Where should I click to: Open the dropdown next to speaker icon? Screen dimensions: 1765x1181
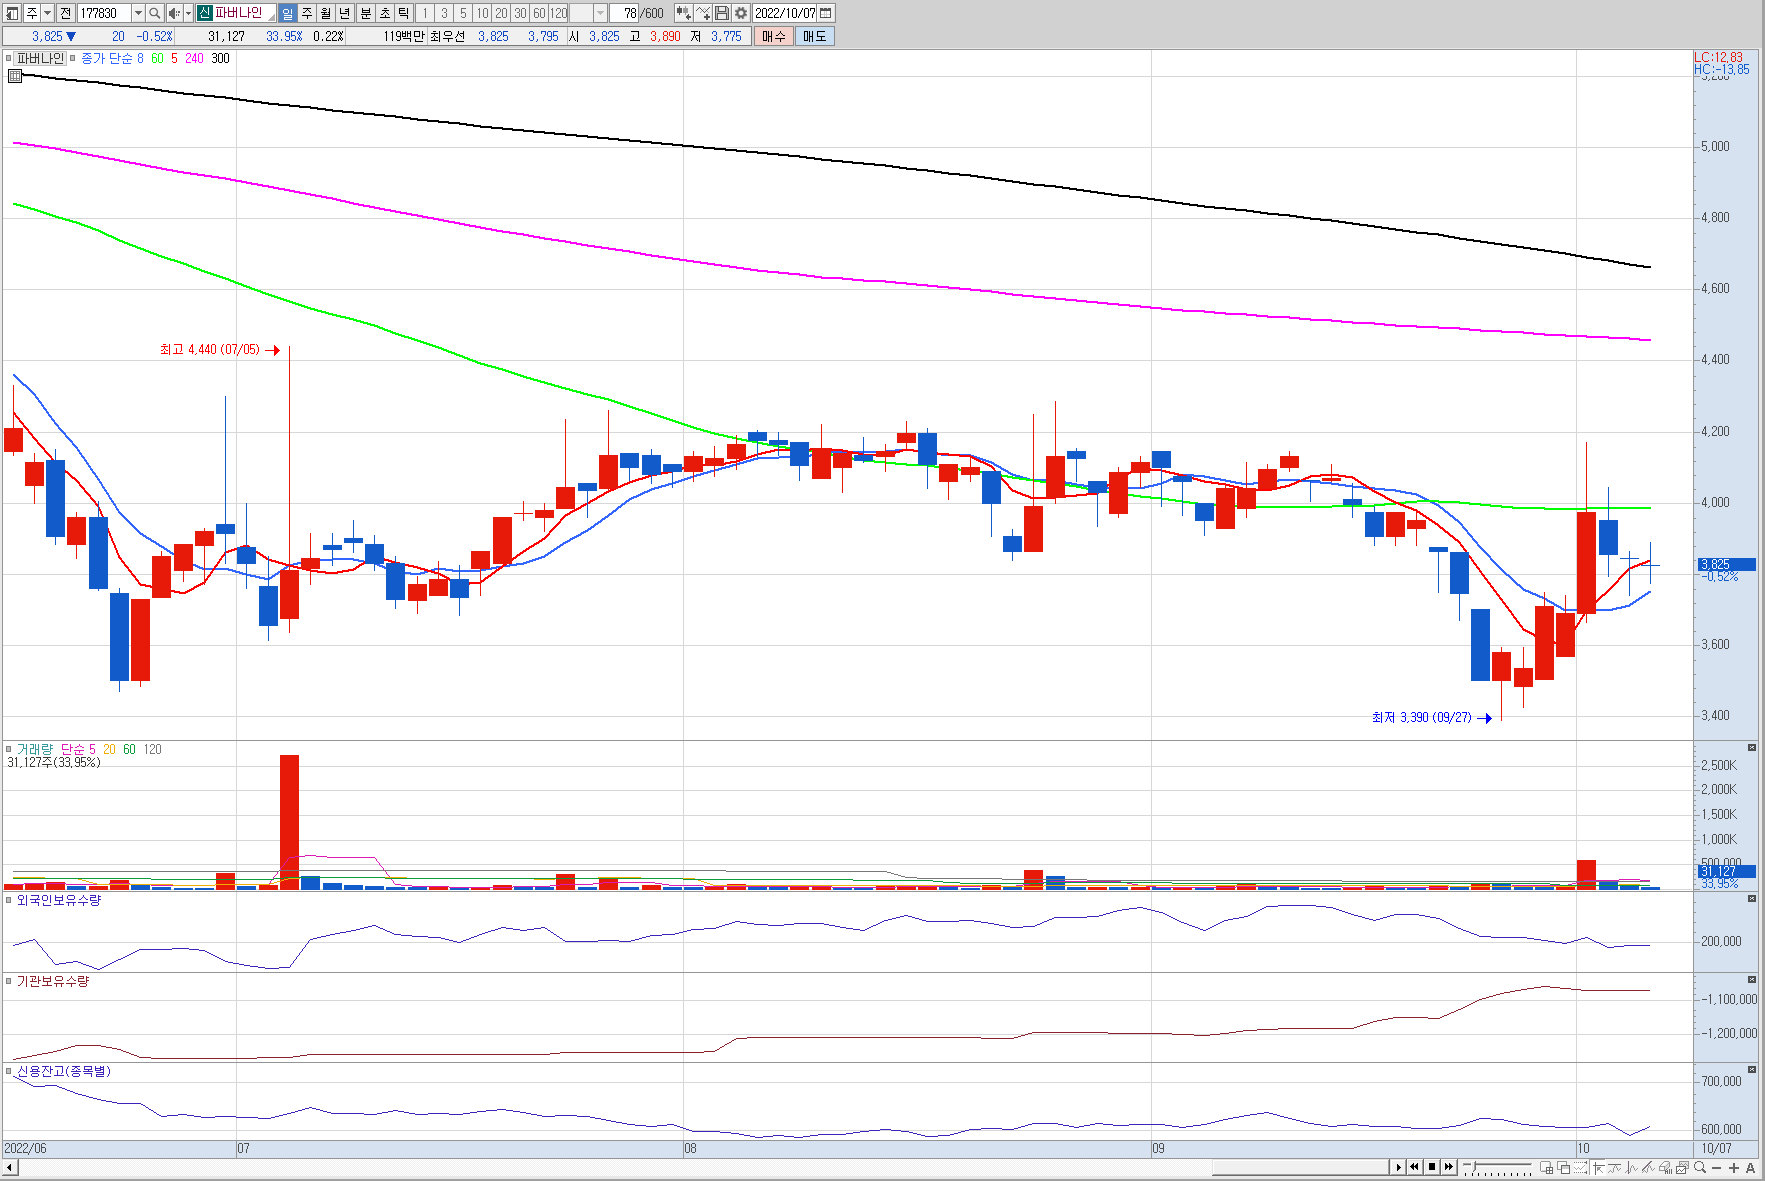point(188,13)
